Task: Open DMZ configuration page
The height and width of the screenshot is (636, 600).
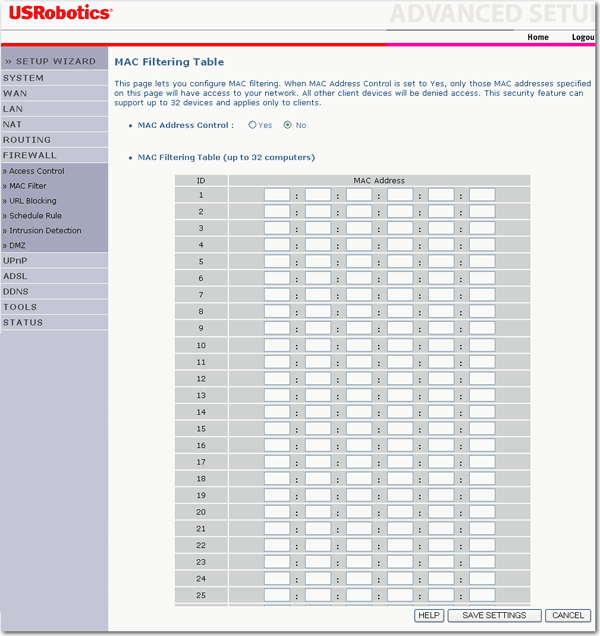Action: pyautogui.click(x=17, y=245)
